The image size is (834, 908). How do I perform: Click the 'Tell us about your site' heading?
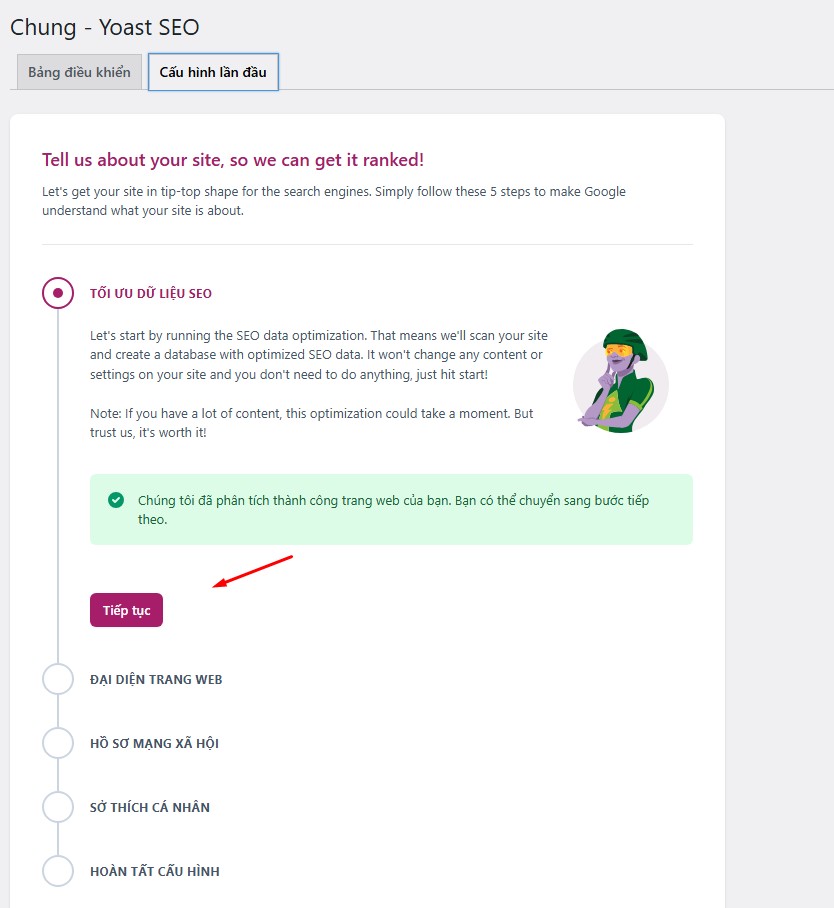click(233, 160)
